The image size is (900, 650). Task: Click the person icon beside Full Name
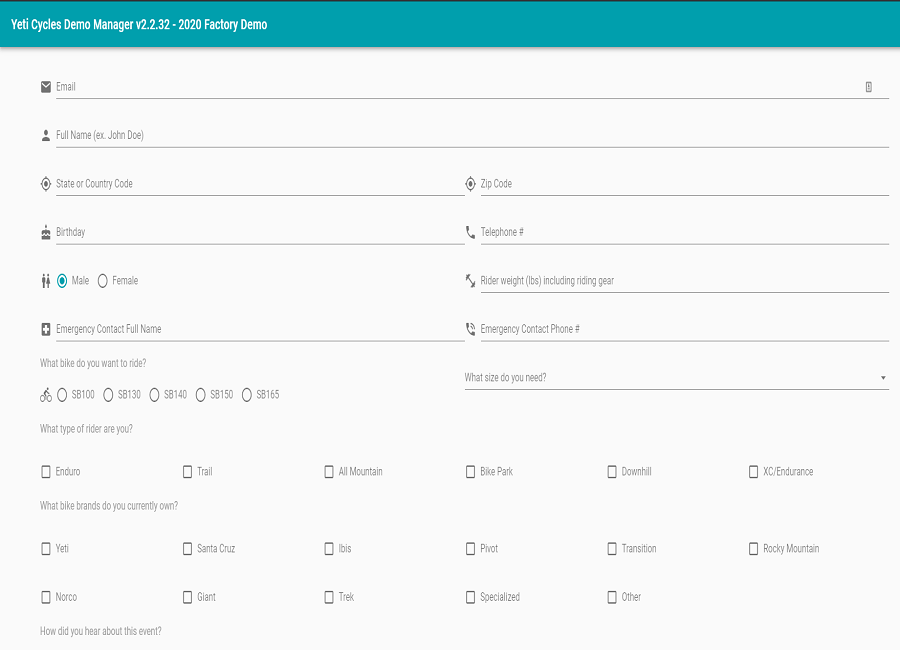click(46, 136)
